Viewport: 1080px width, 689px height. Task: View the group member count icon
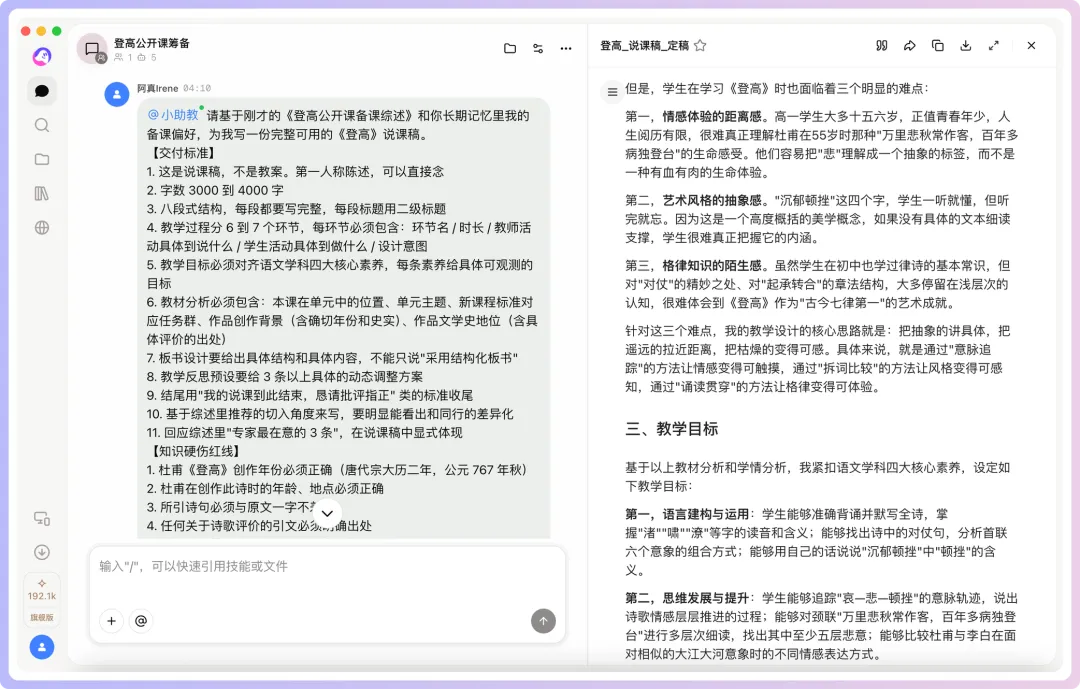(x=118, y=58)
